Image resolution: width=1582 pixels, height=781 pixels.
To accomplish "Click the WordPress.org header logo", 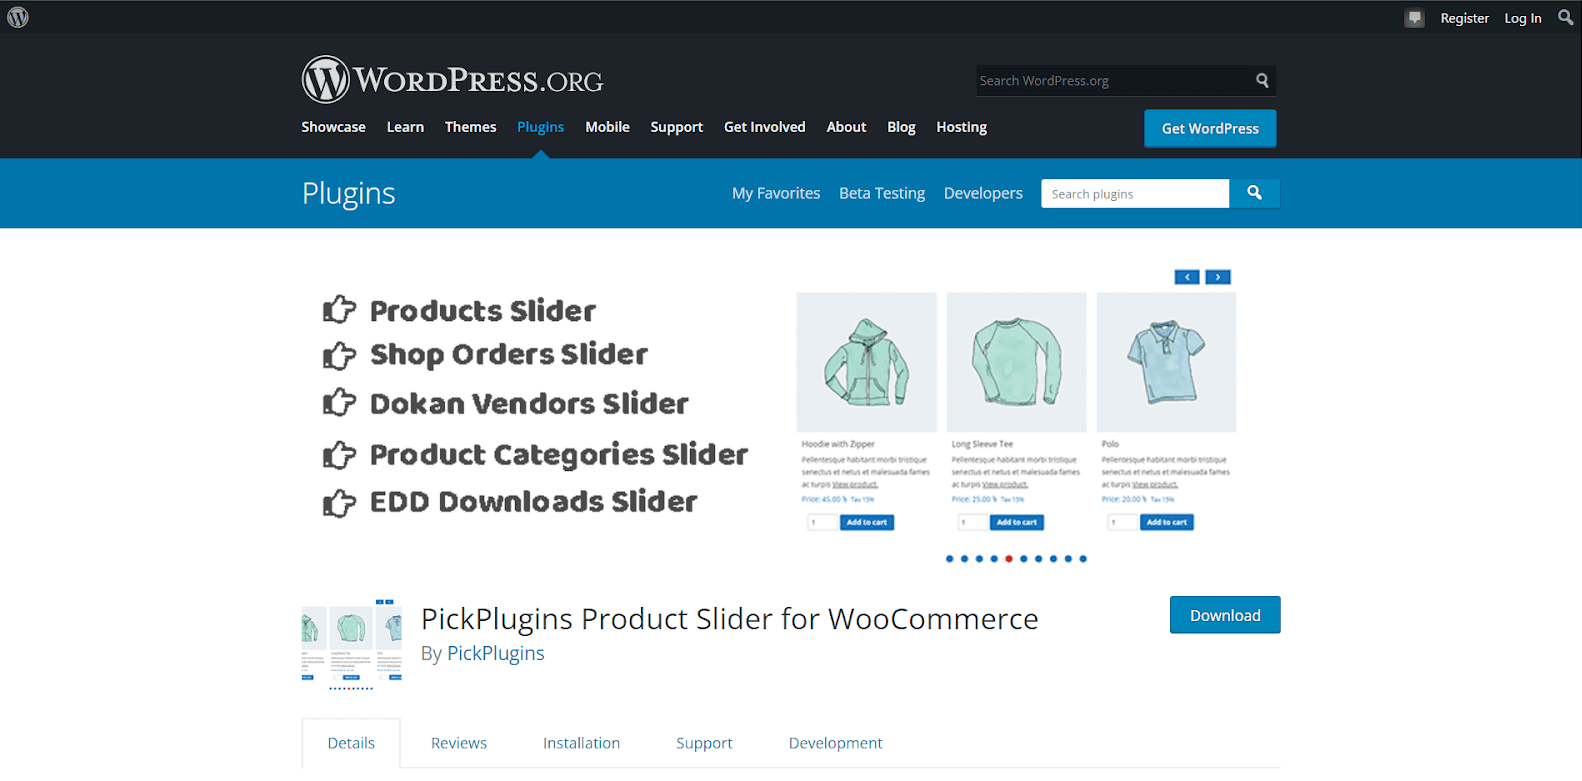I will point(453,79).
